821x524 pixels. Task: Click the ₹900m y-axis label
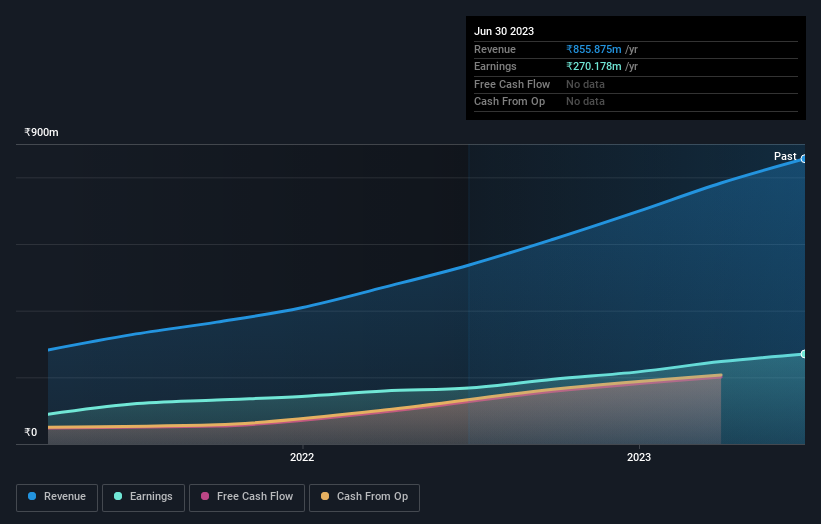coord(41,132)
